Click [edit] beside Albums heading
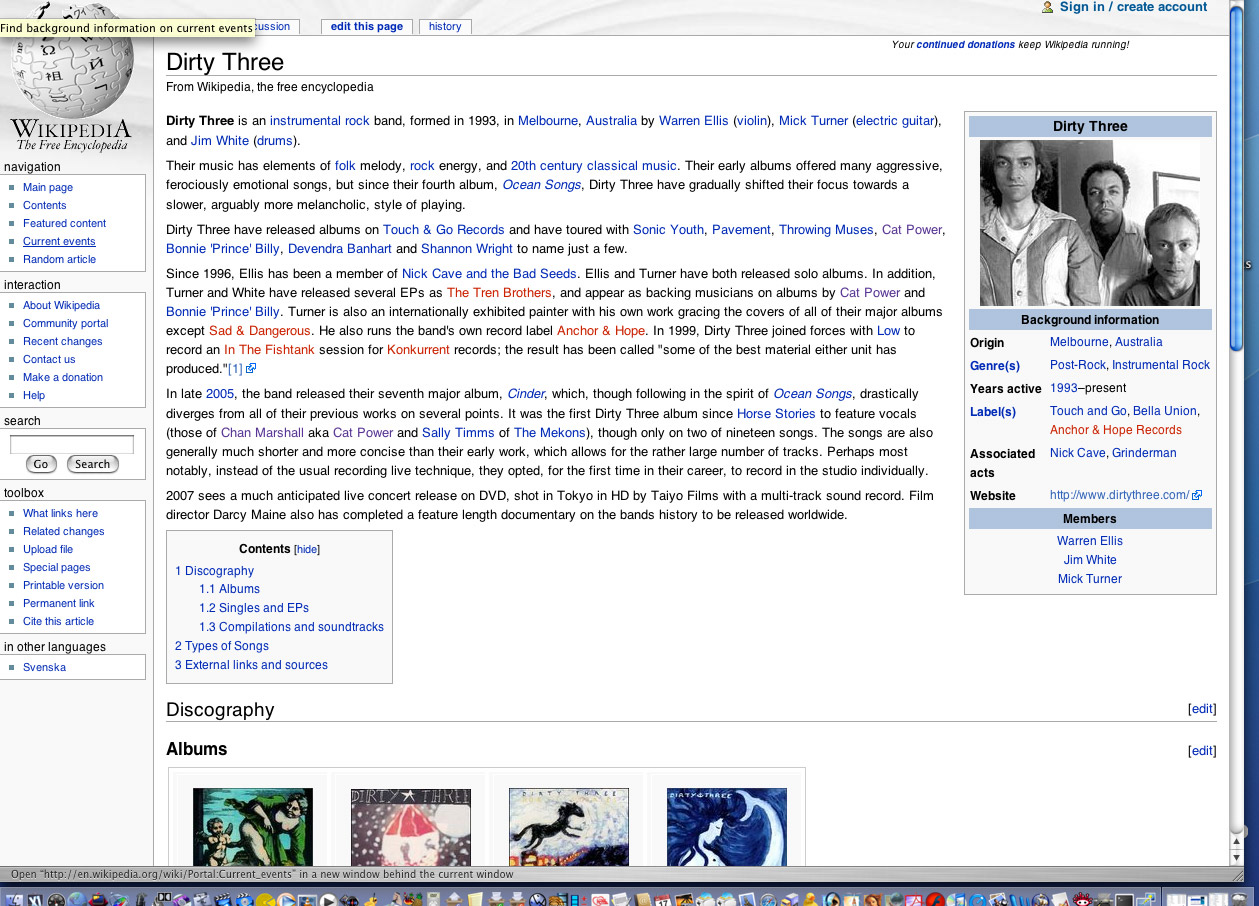Image resolution: width=1259 pixels, height=906 pixels. [x=1202, y=751]
